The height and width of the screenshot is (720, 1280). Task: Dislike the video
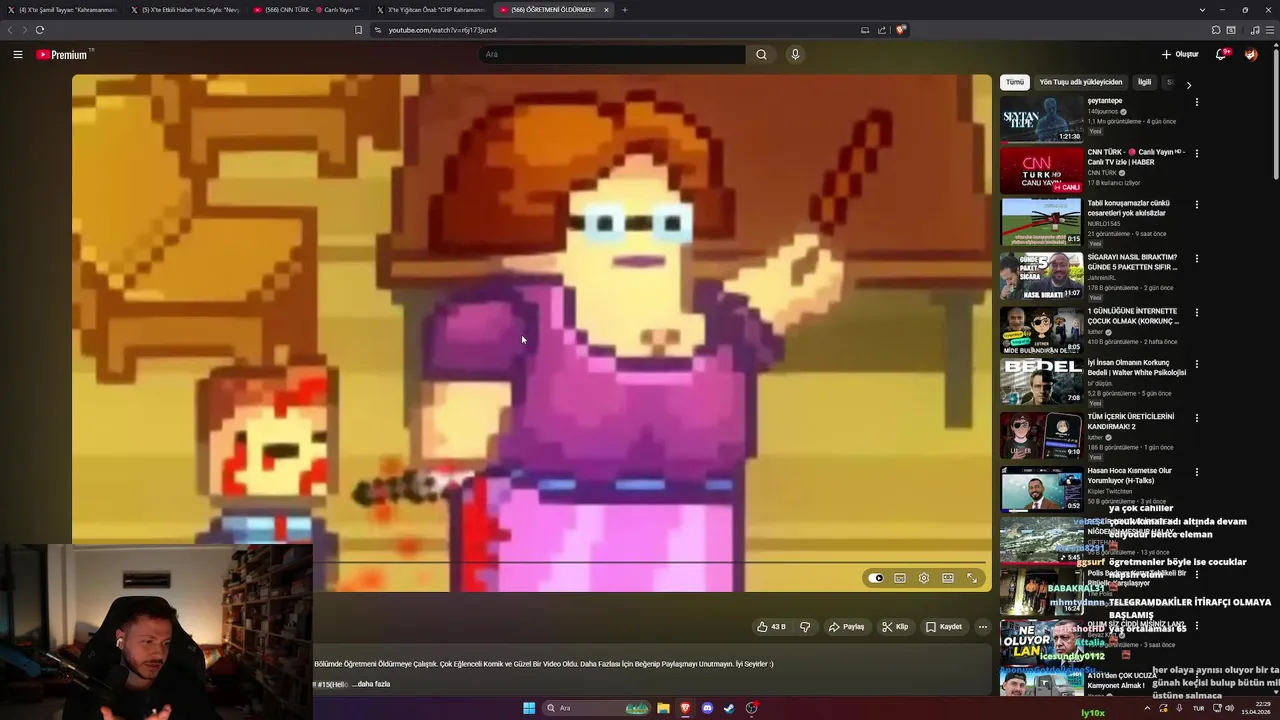click(805, 627)
